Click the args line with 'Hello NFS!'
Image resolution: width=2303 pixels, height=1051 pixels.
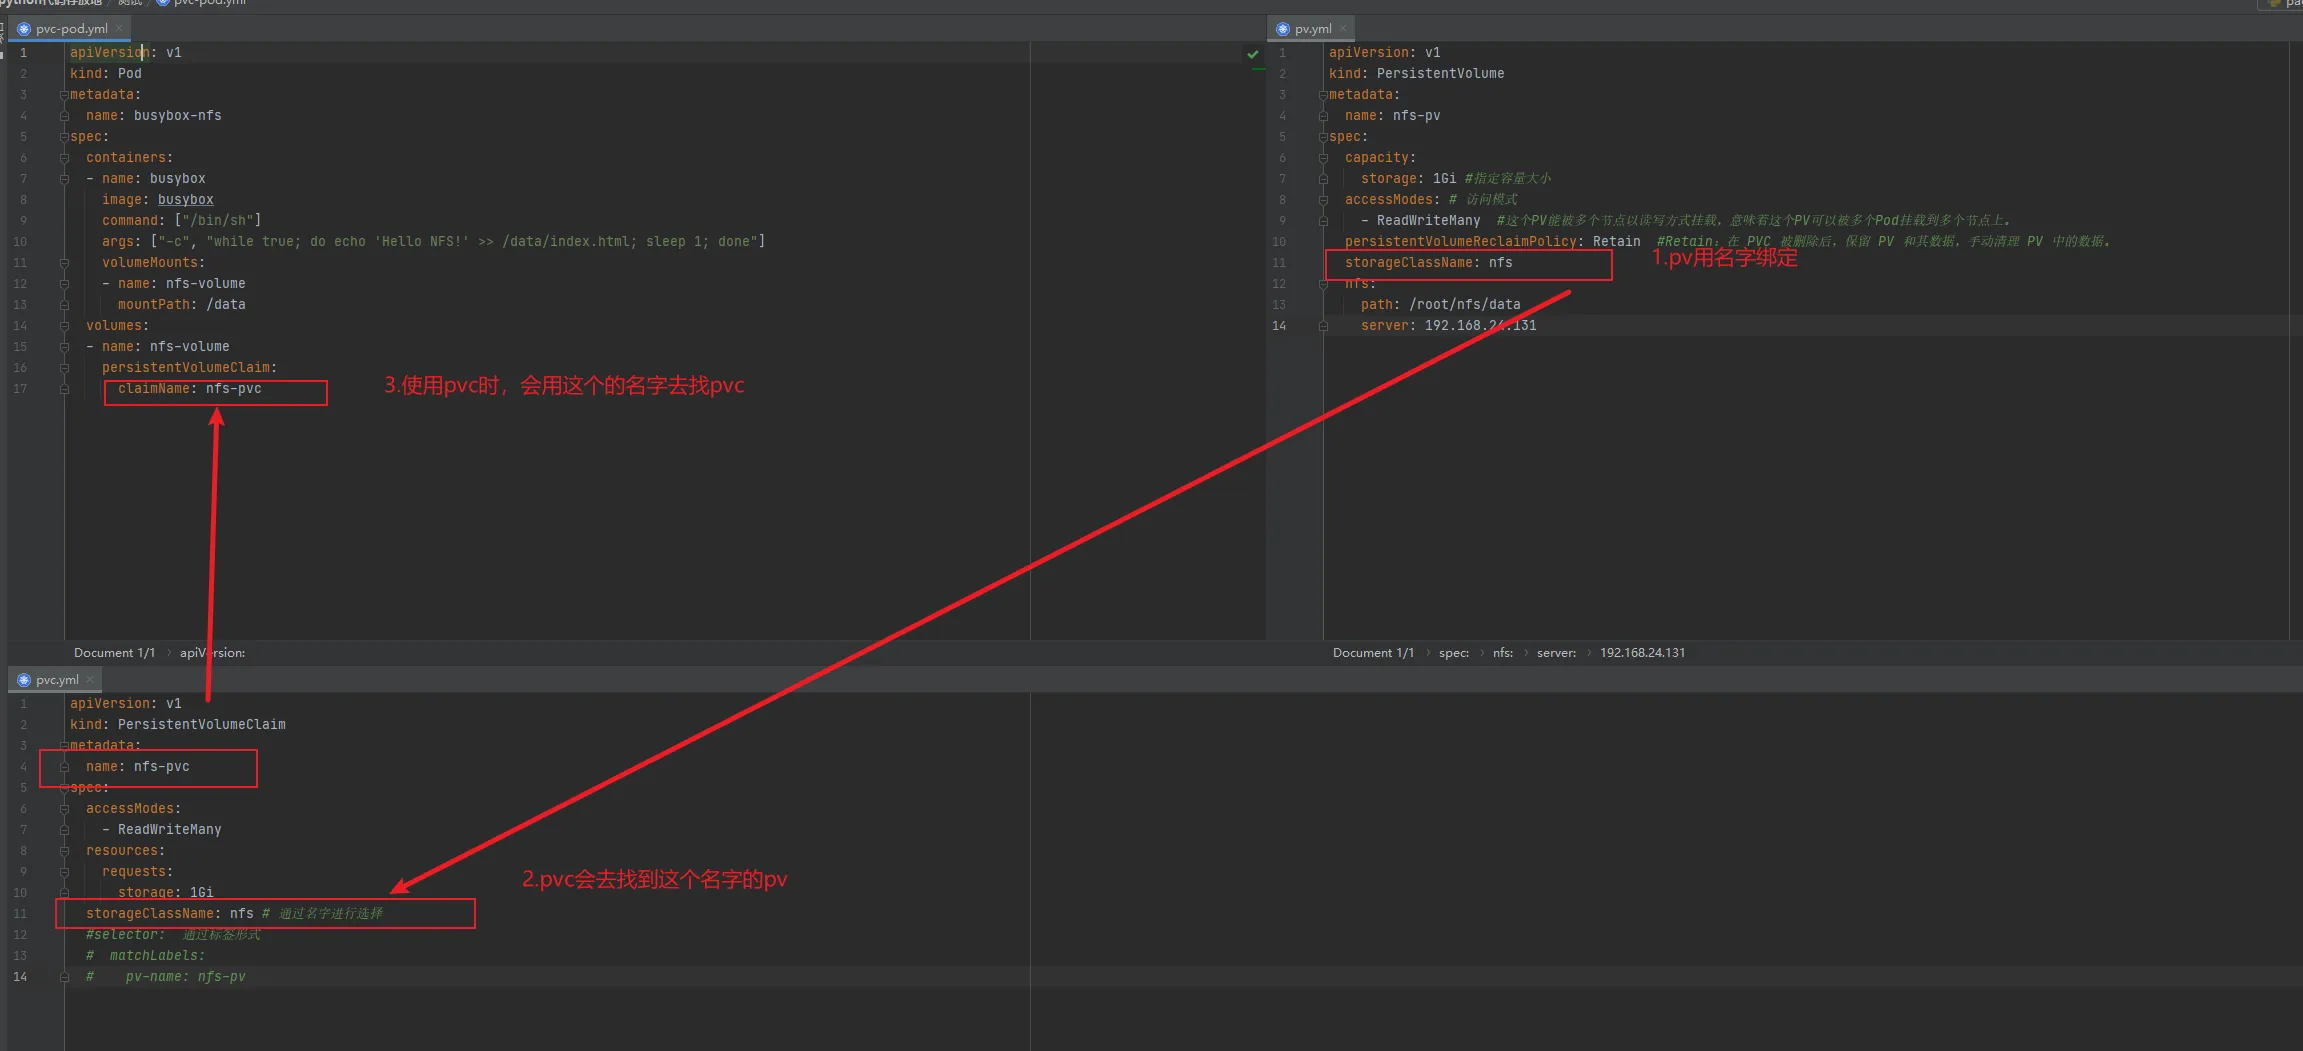(x=433, y=242)
